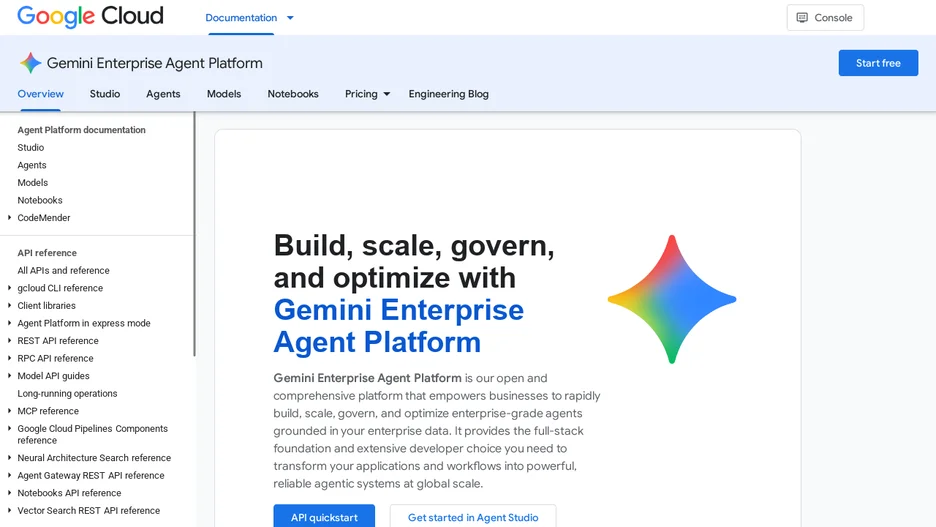This screenshot has width=936, height=527.
Task: Open Long-running operations link
Action: (67, 393)
